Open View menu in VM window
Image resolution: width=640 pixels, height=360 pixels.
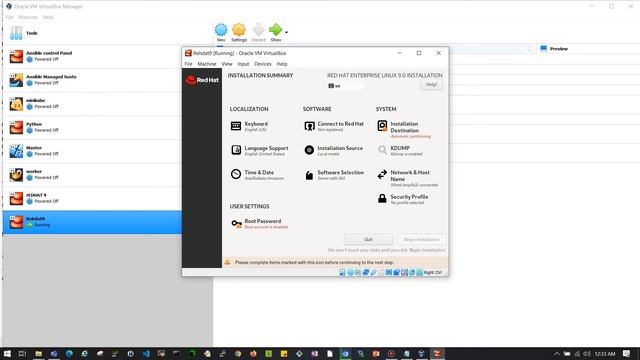click(227, 64)
